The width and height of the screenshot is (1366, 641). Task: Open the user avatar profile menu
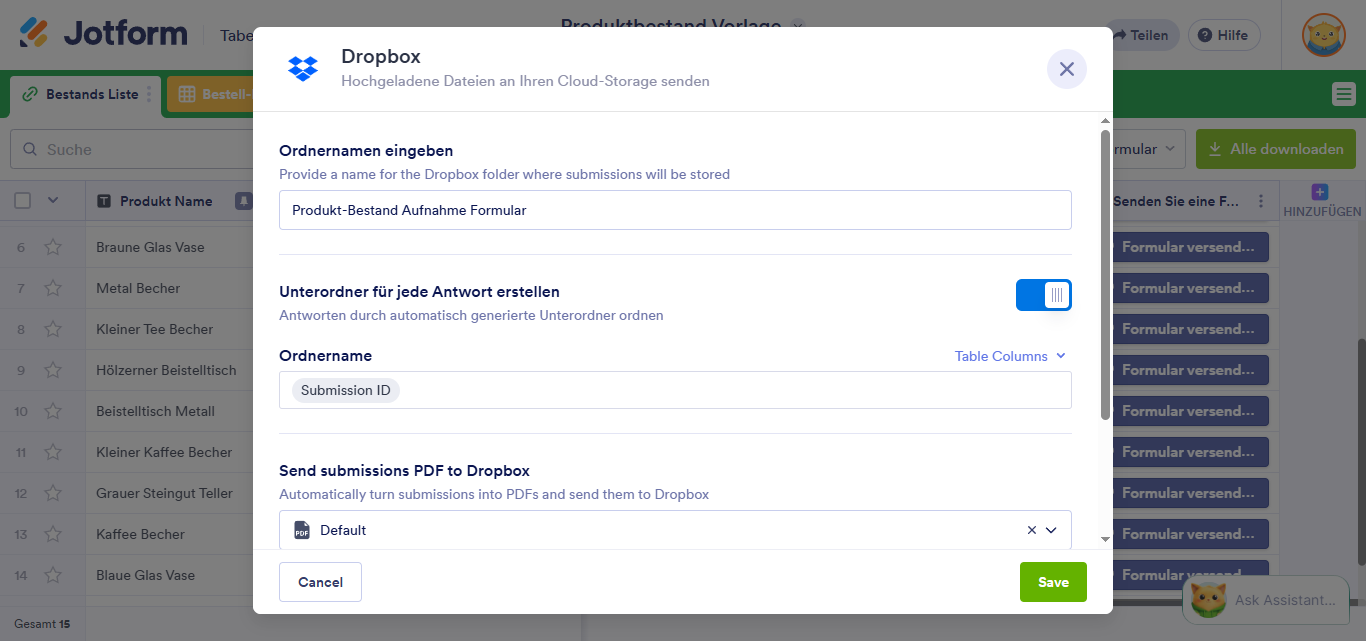(1323, 35)
